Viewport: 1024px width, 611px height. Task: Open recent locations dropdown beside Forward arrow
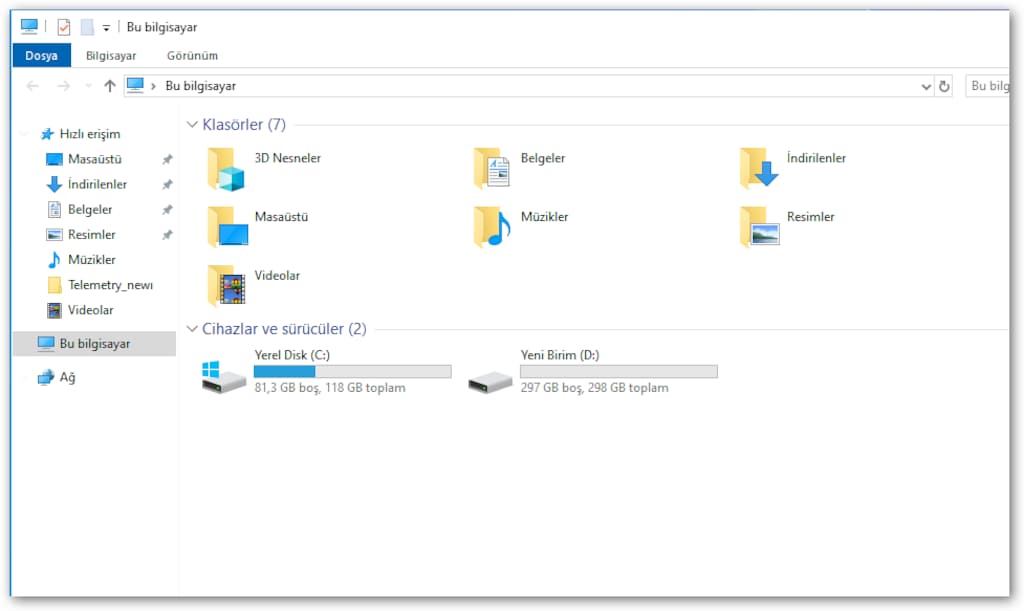[88, 86]
